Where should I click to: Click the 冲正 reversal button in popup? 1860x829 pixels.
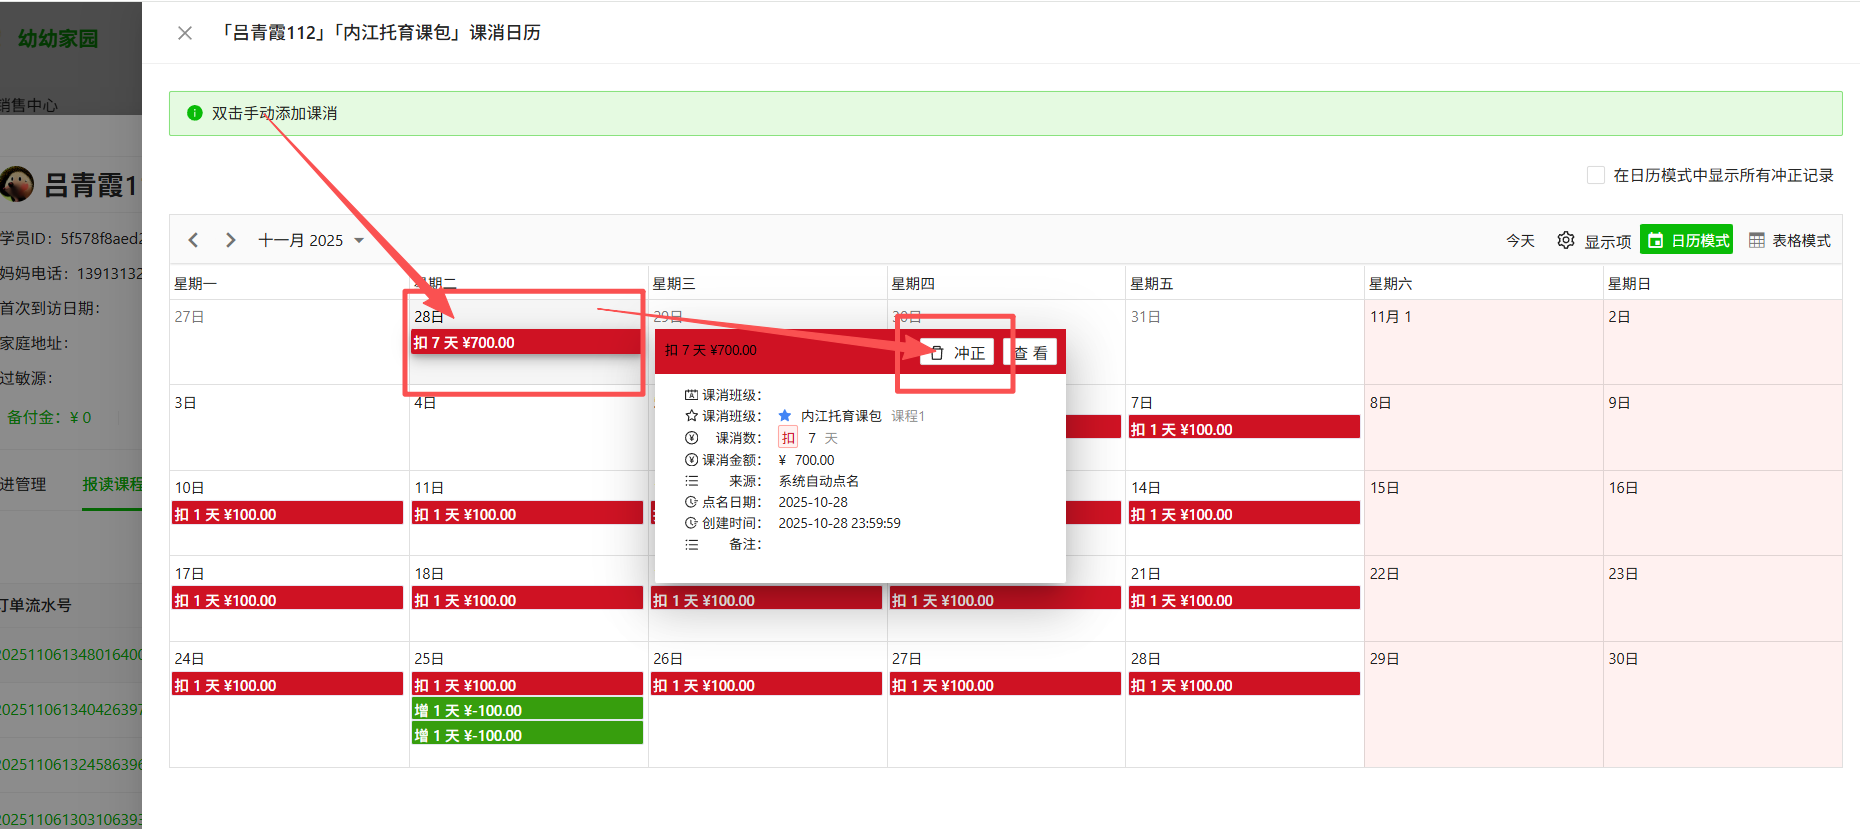(x=957, y=353)
